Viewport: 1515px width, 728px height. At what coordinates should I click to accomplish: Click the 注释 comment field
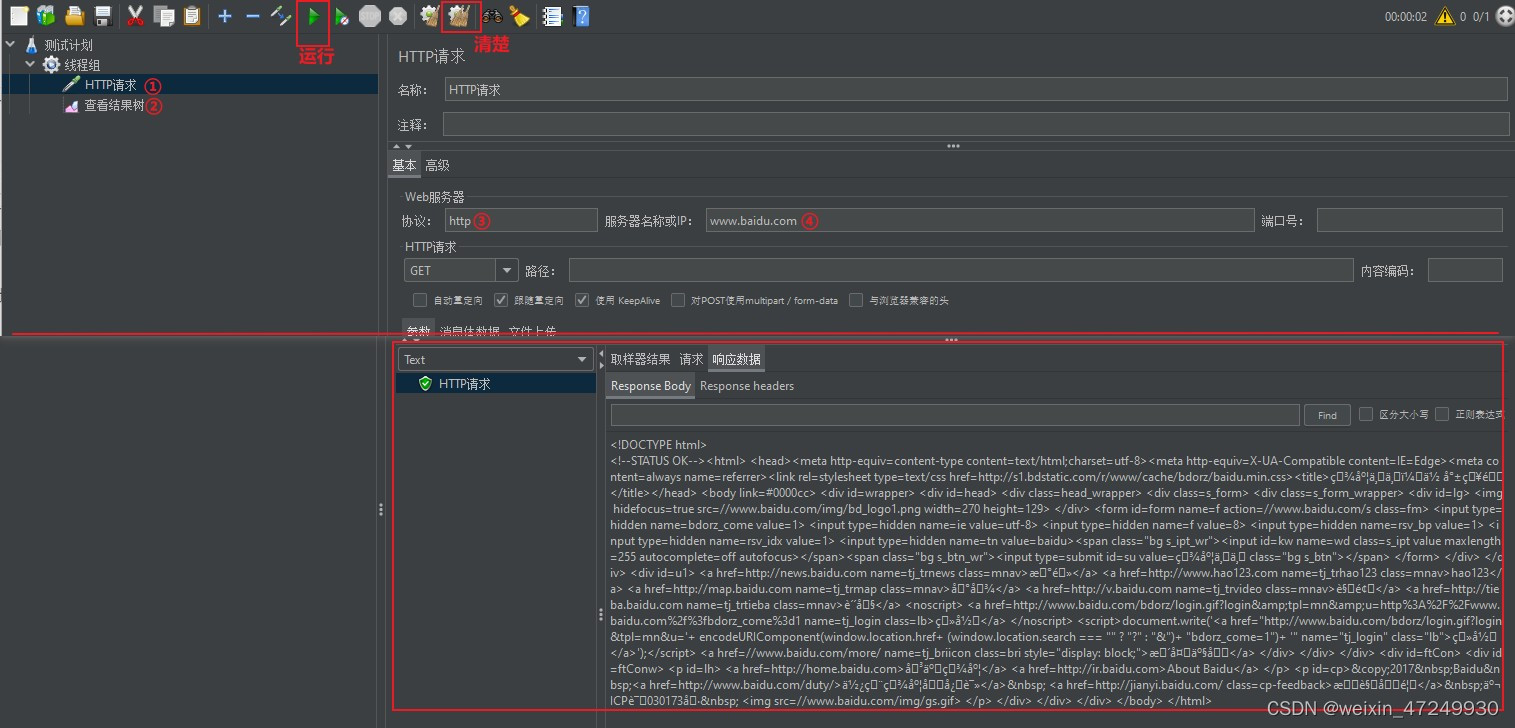coord(975,124)
